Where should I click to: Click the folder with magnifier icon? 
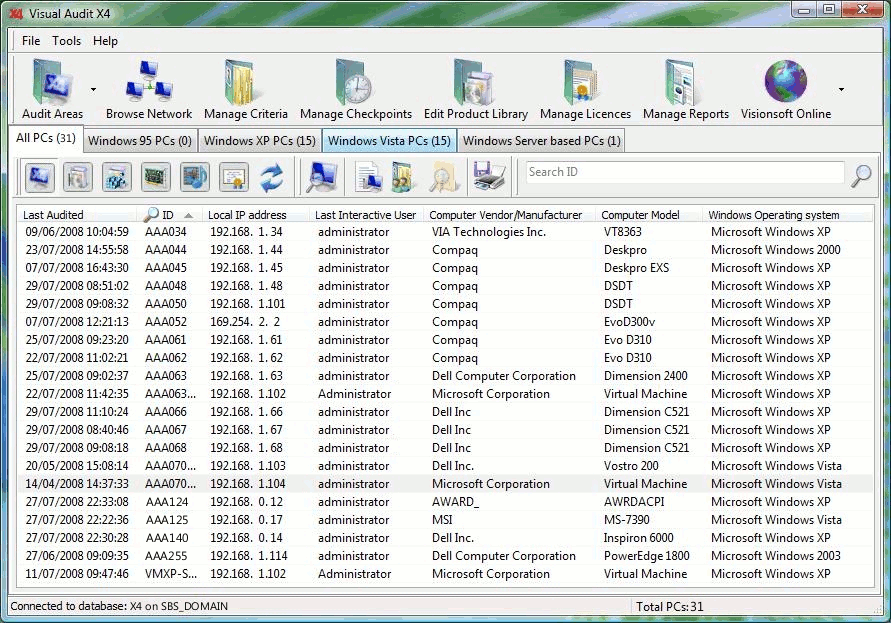[x=442, y=177]
